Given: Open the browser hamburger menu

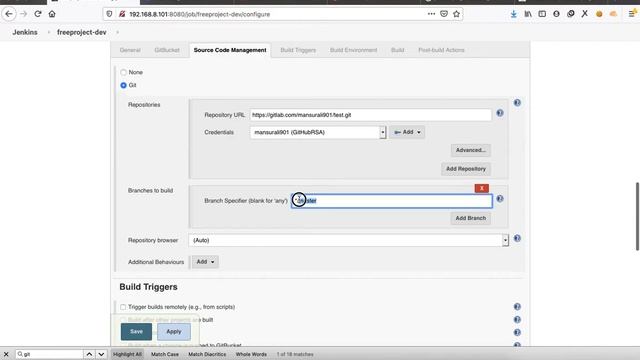Looking at the screenshot, I should point(631,14).
